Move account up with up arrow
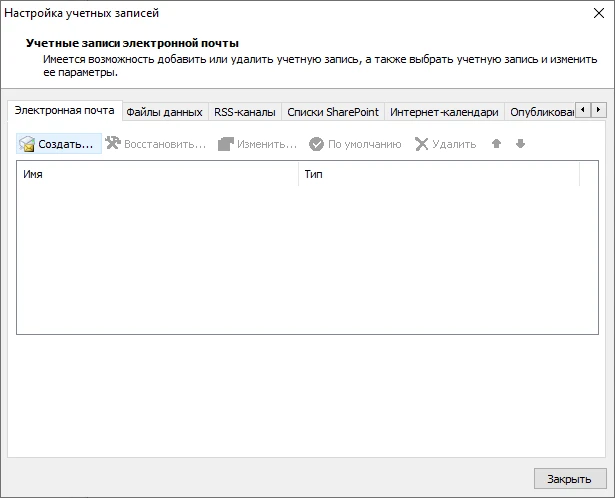The height and width of the screenshot is (498, 615). click(496, 144)
